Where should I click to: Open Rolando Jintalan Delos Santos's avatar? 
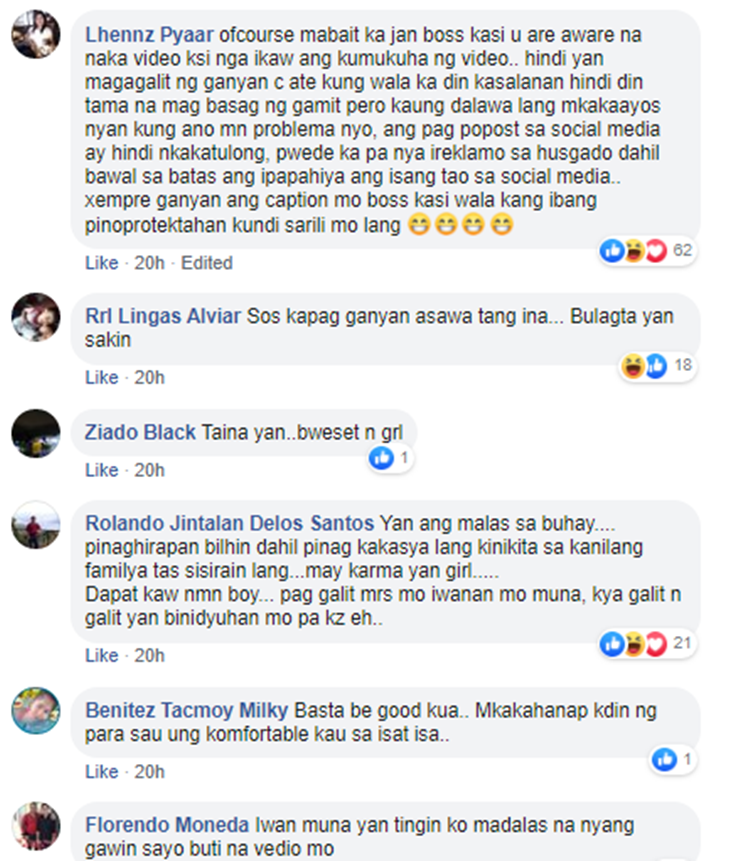pos(36,525)
